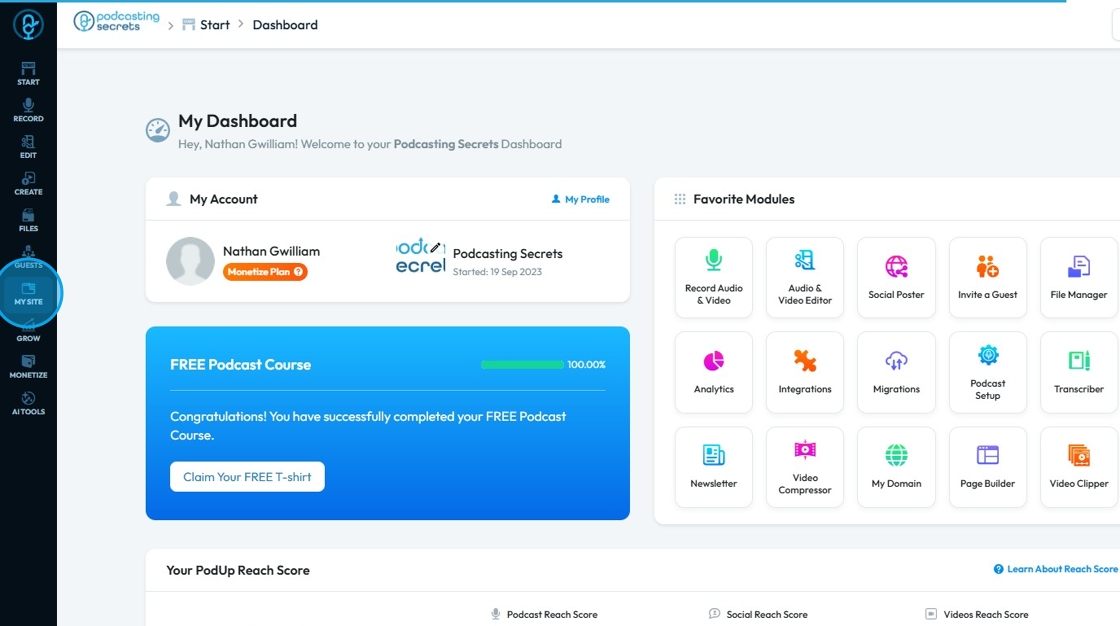Open the My Profile link

pyautogui.click(x=581, y=199)
